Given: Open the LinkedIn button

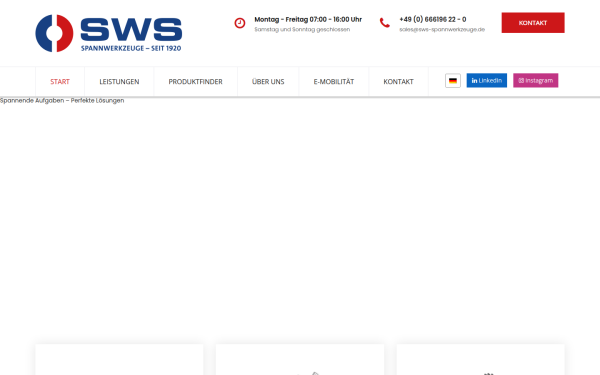Looking at the screenshot, I should 487,80.
